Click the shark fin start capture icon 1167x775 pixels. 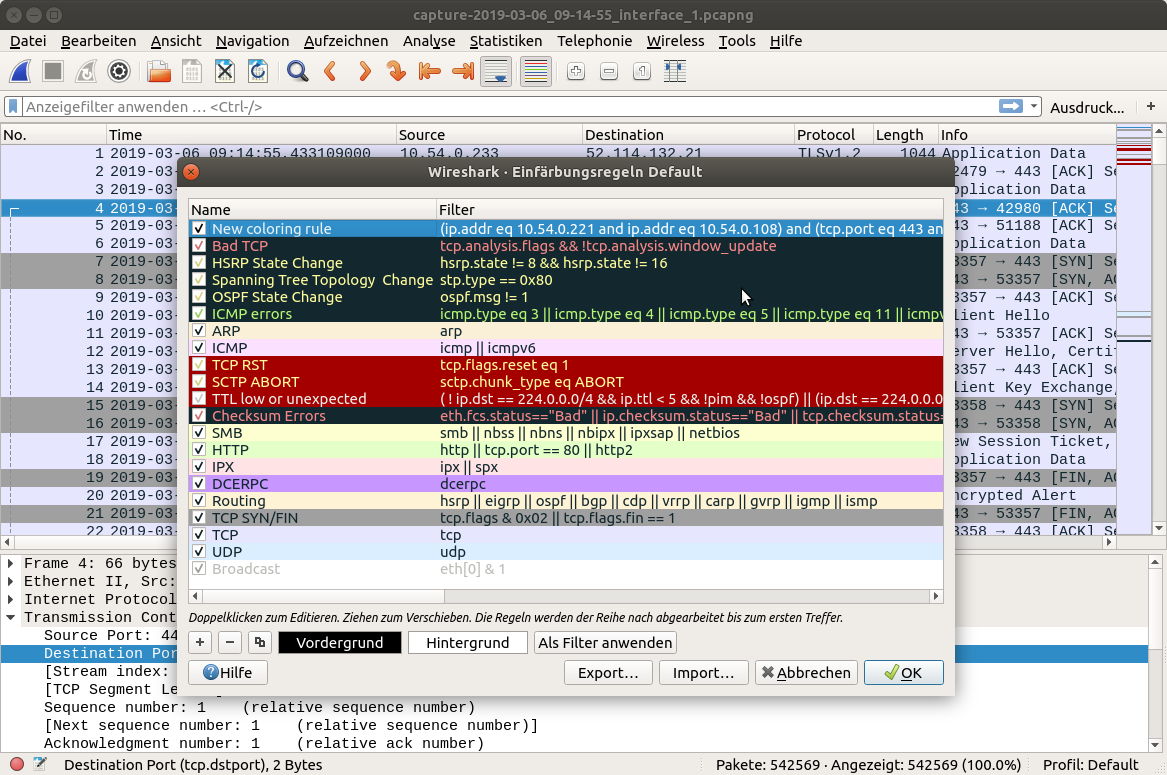(21, 71)
